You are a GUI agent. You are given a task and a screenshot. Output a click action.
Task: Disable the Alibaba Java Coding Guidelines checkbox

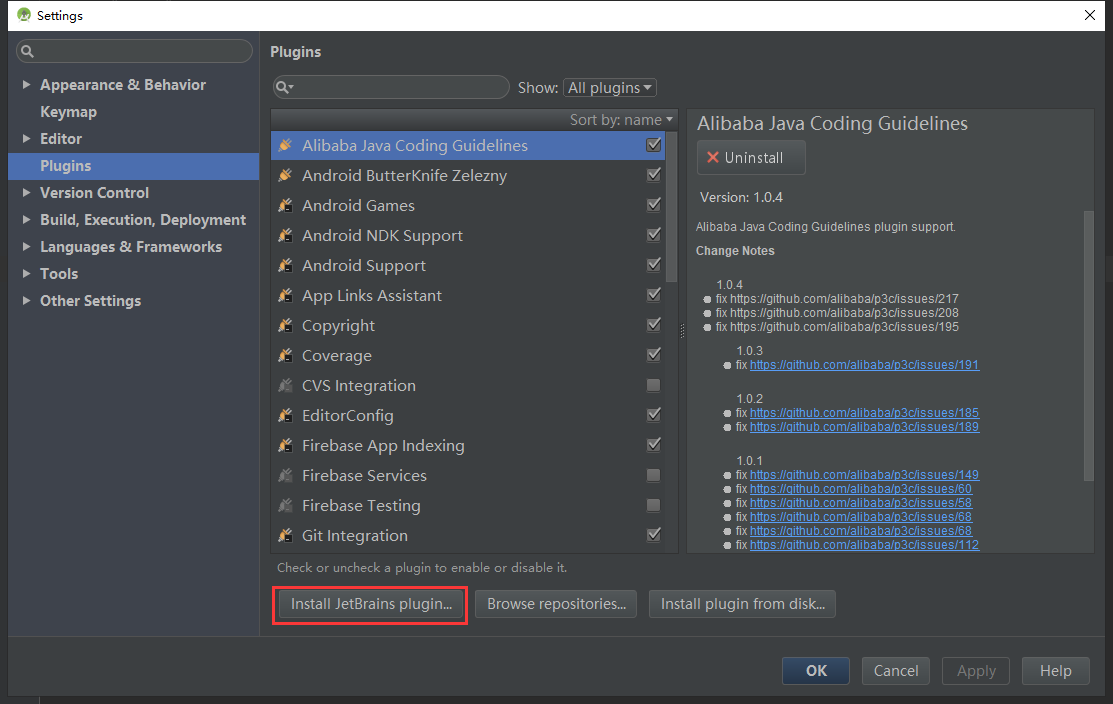pos(654,145)
